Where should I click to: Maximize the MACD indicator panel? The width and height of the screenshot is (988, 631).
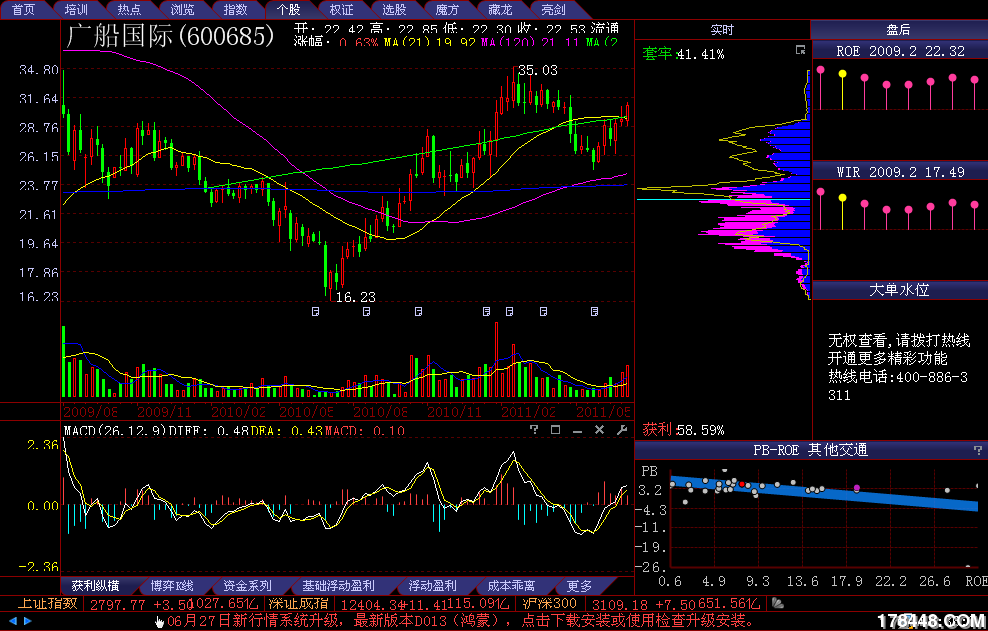tap(555, 430)
